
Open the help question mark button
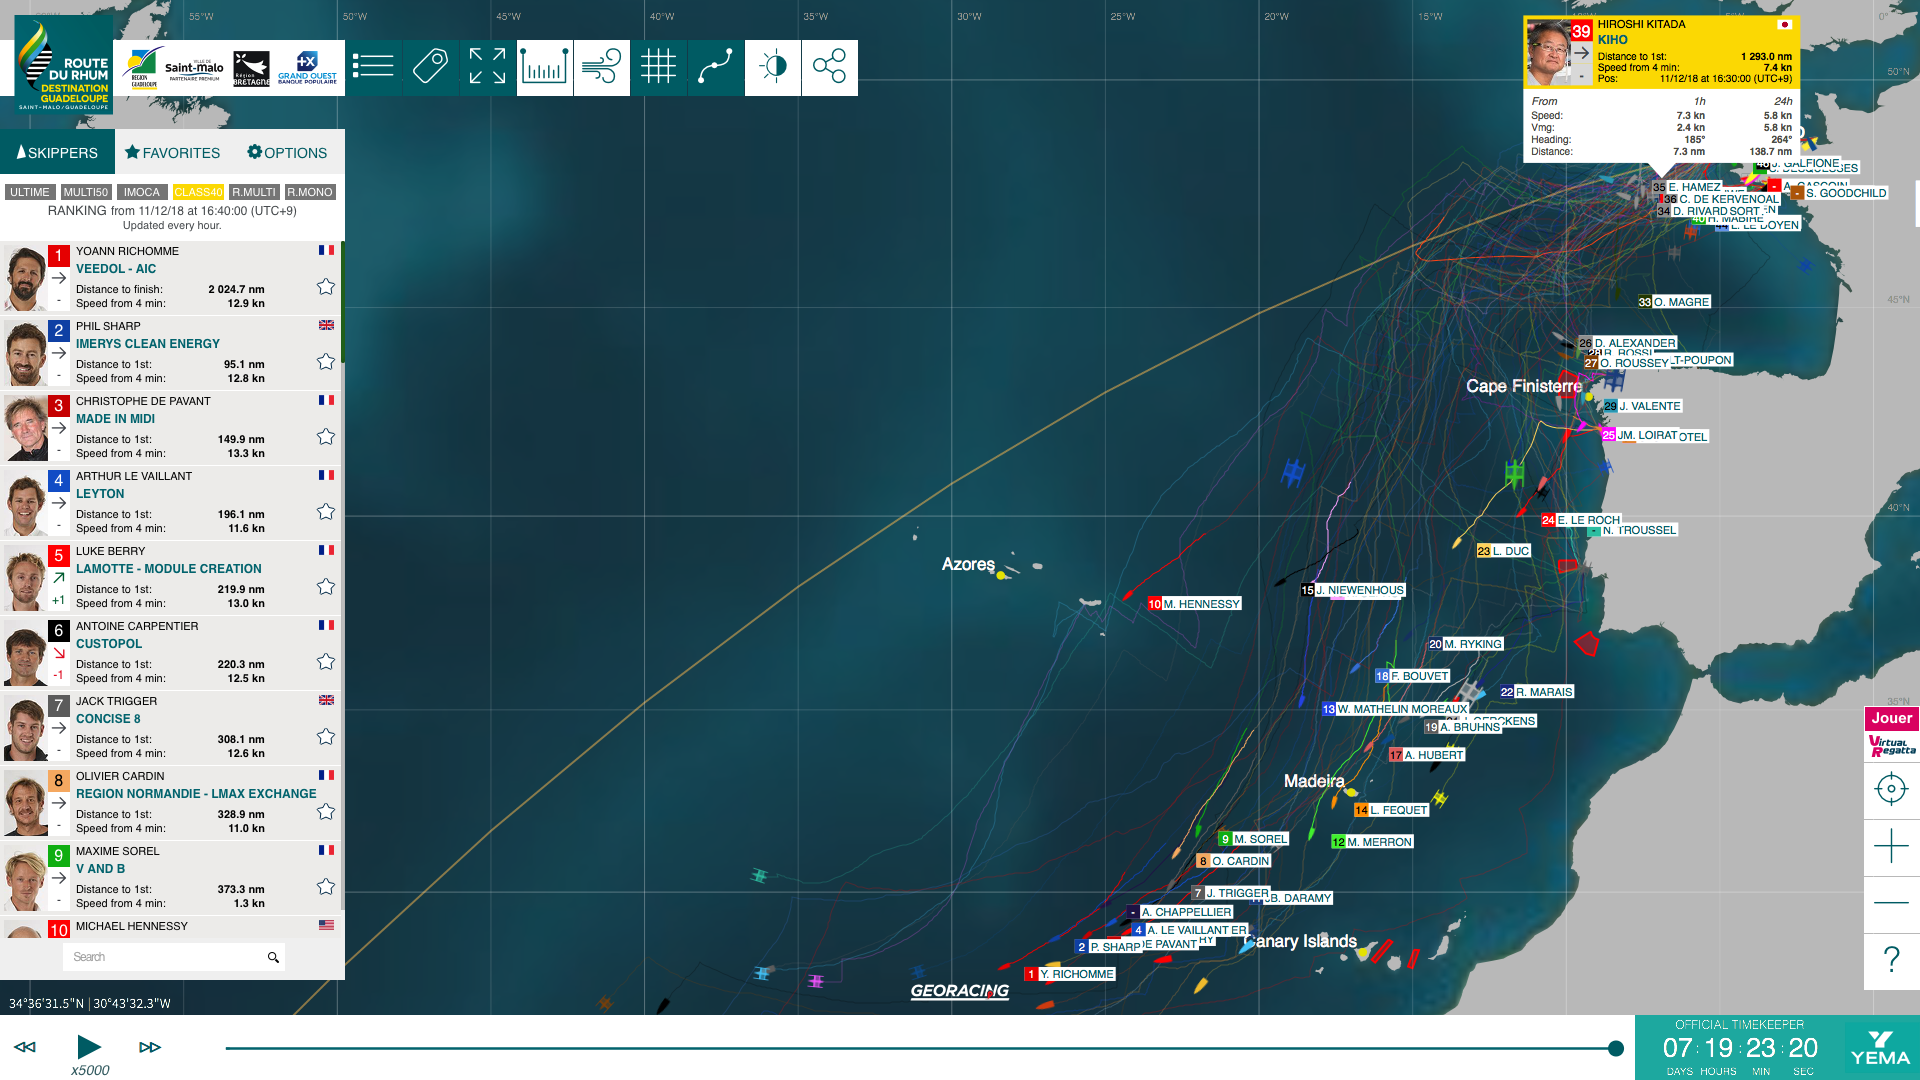pyautogui.click(x=1891, y=960)
